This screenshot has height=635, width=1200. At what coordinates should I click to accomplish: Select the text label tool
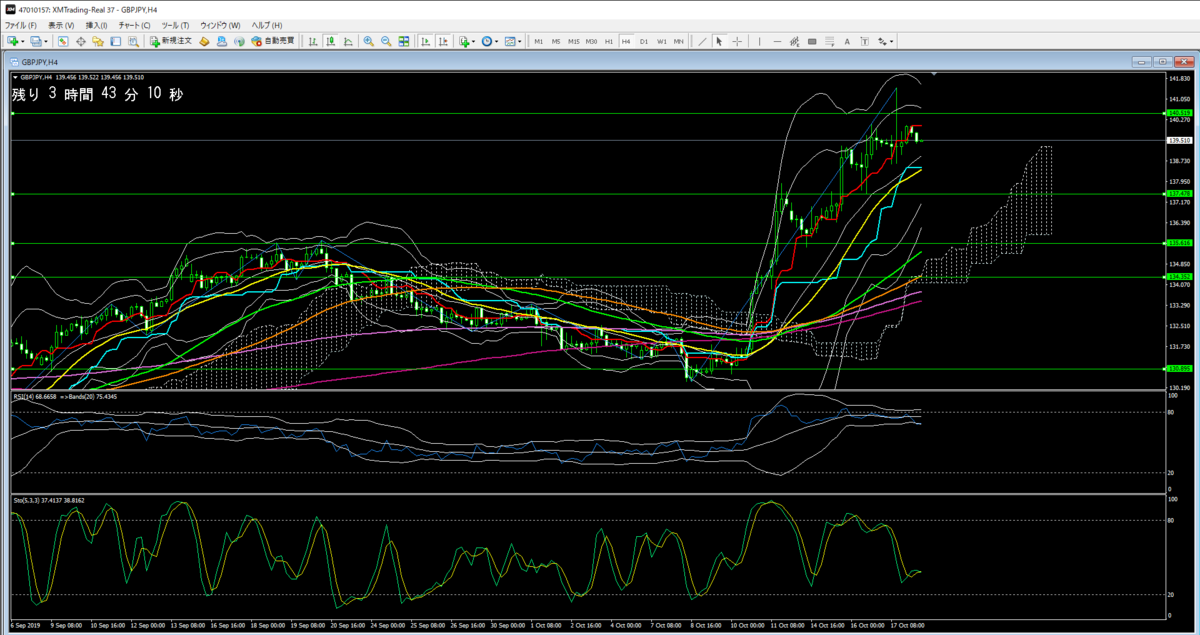(847, 41)
